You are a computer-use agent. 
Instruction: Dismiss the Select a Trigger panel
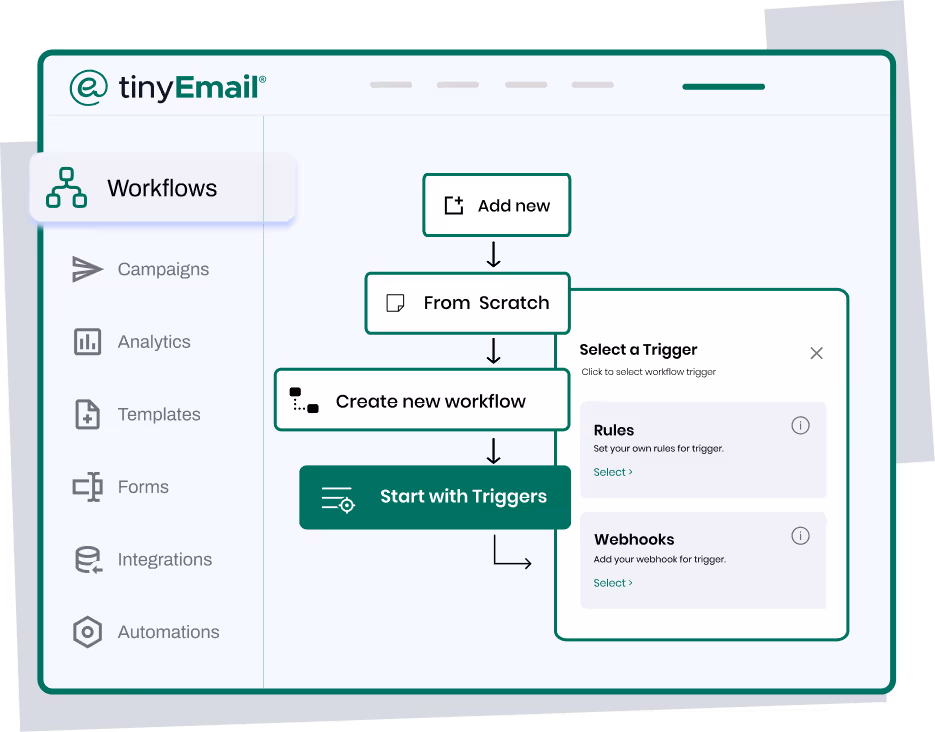click(816, 353)
